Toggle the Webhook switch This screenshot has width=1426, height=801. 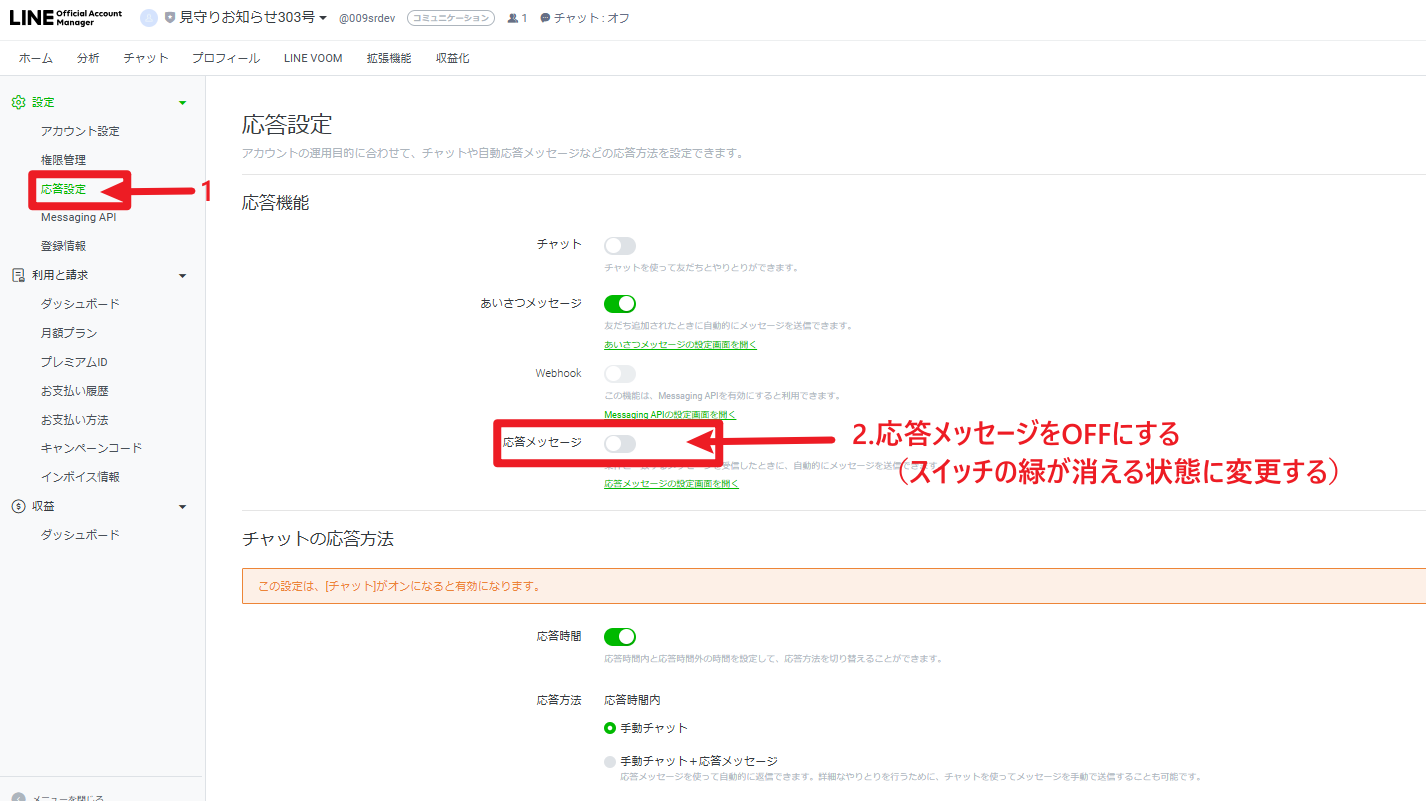[620, 374]
